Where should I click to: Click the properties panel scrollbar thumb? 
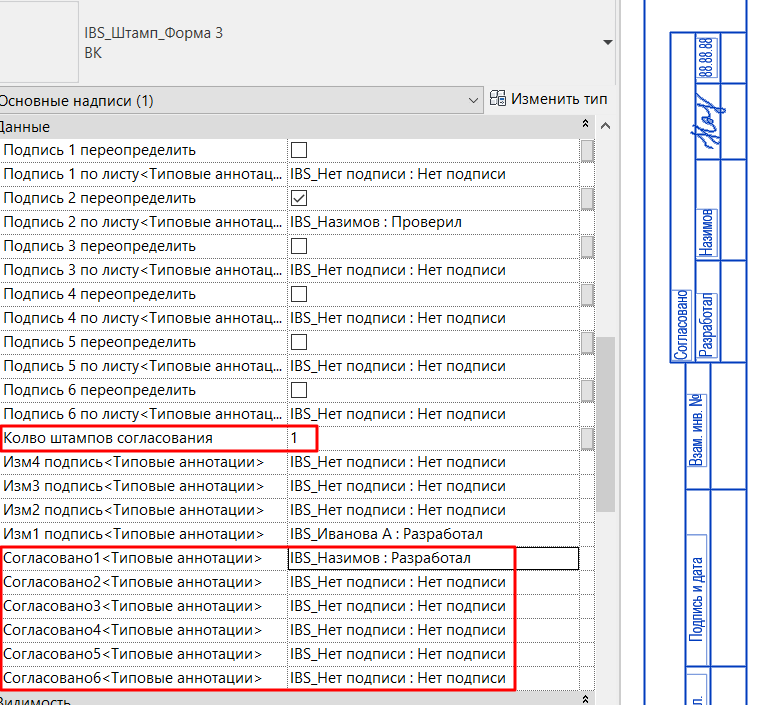coord(605,424)
